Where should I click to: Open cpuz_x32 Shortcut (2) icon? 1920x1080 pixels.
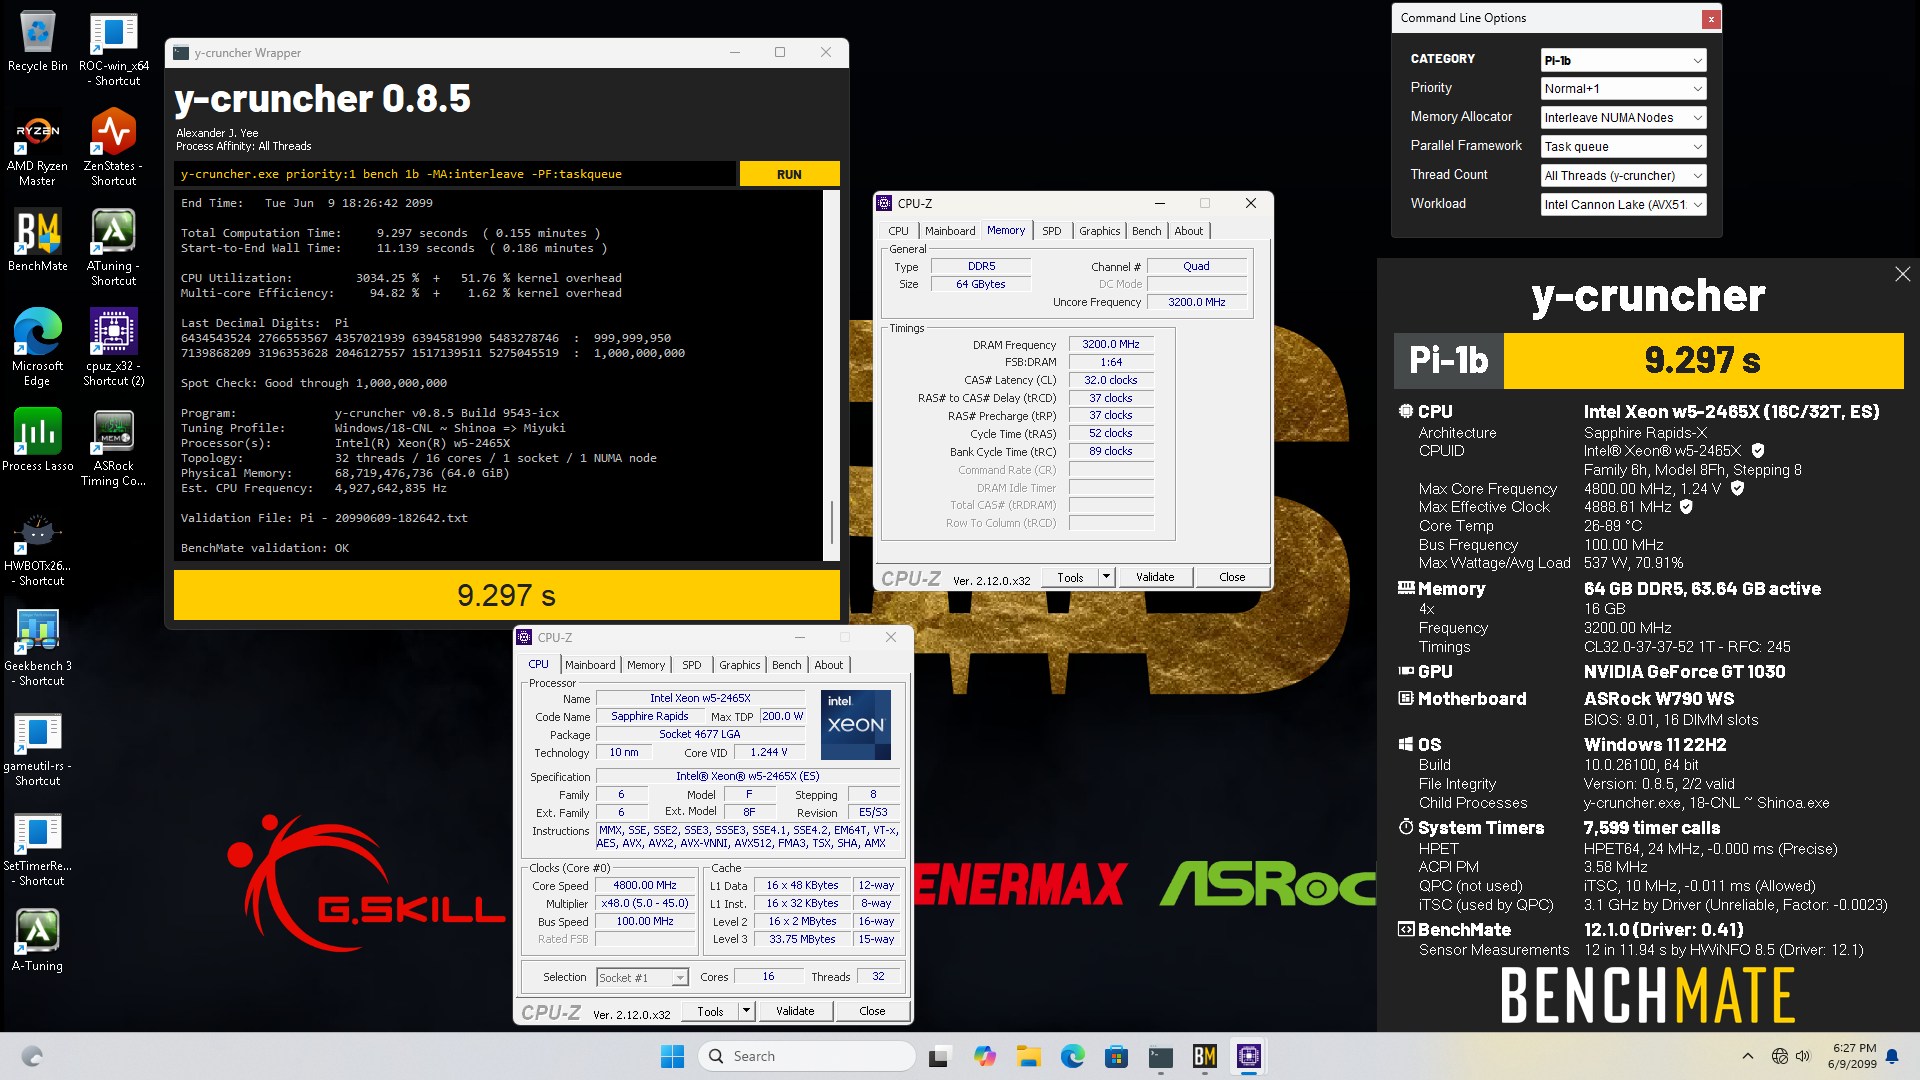(113, 348)
